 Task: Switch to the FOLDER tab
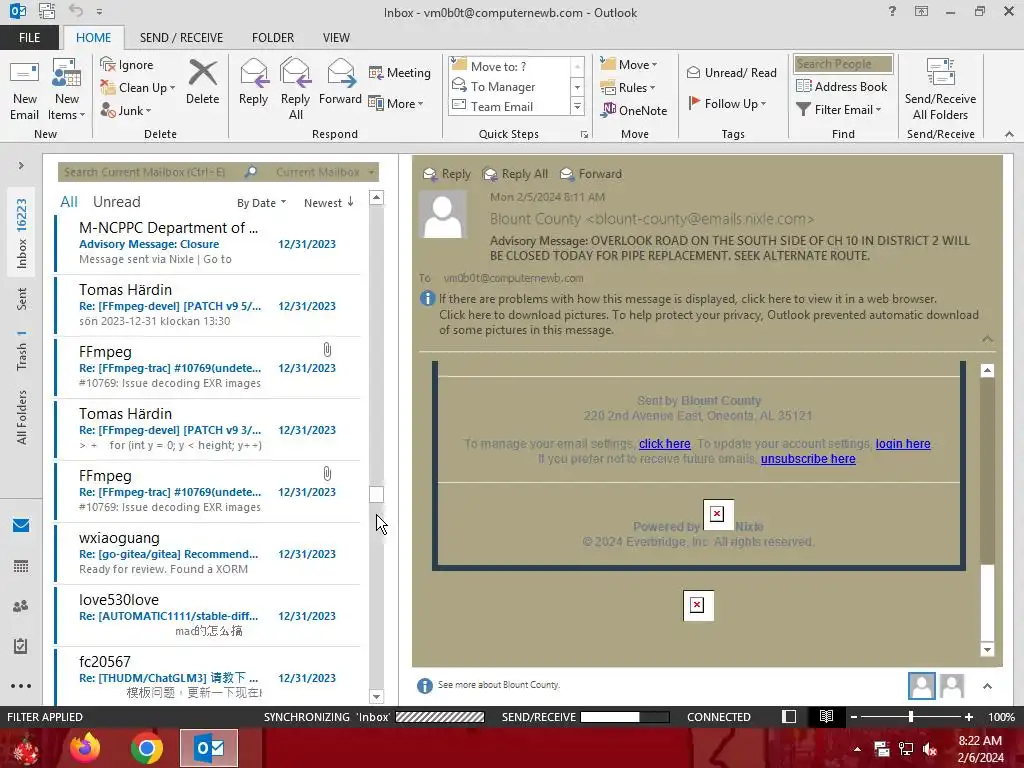(273, 38)
